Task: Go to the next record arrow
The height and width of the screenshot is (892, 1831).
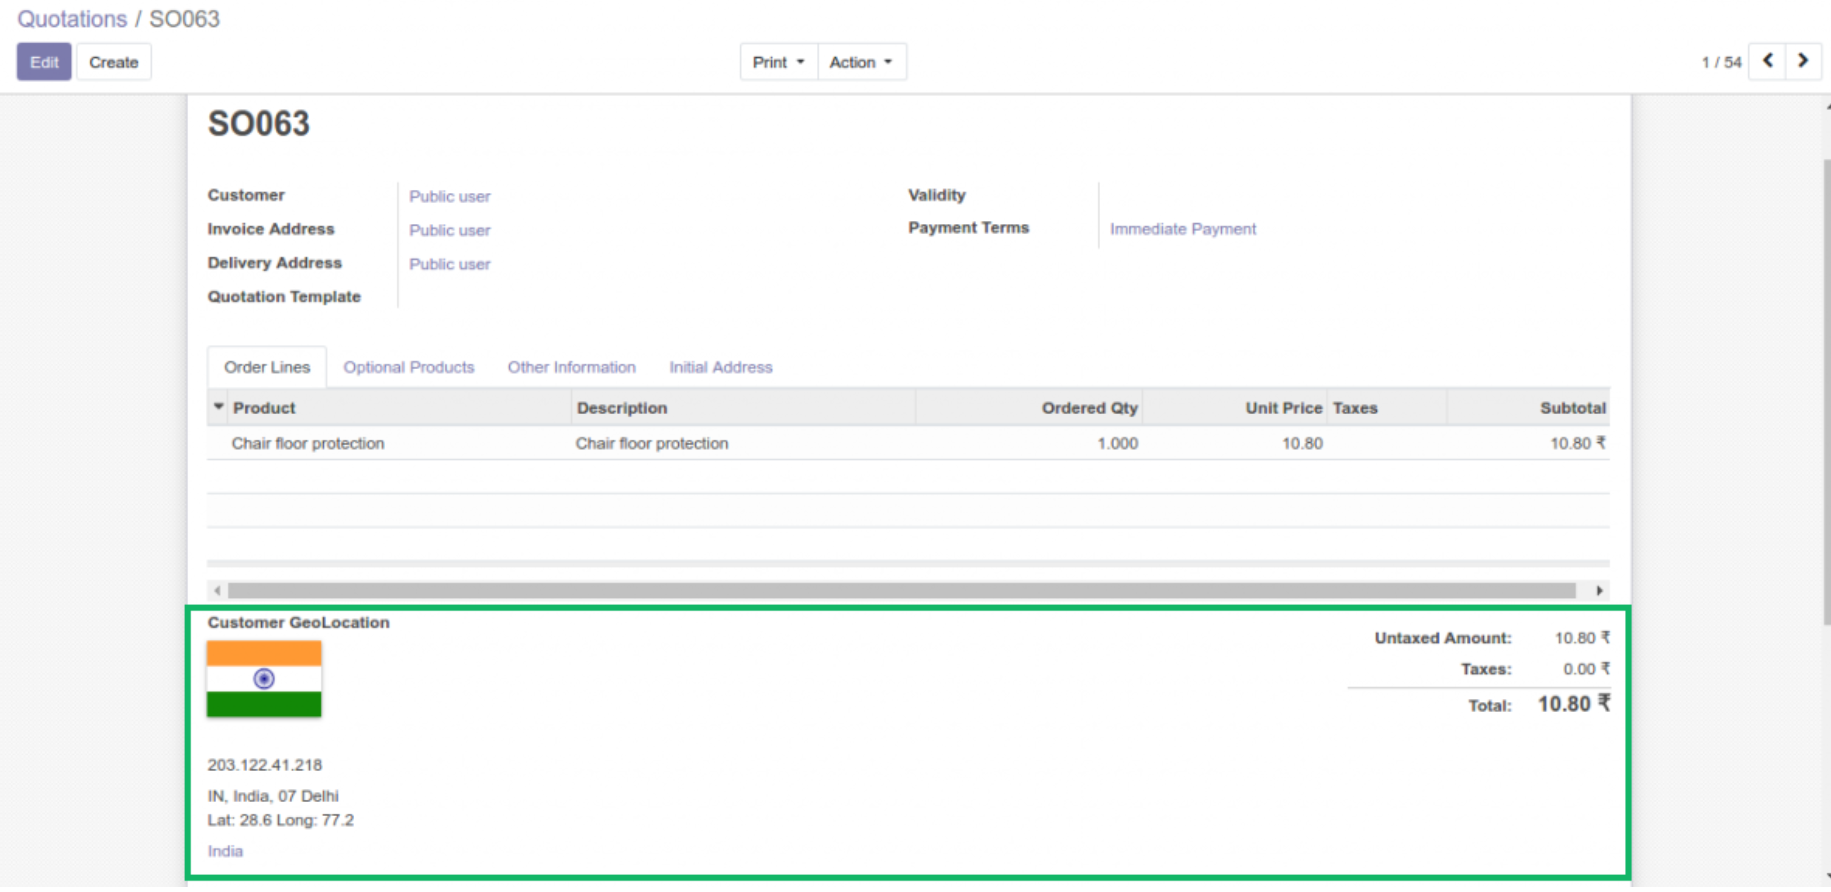Action: pyautogui.click(x=1803, y=61)
